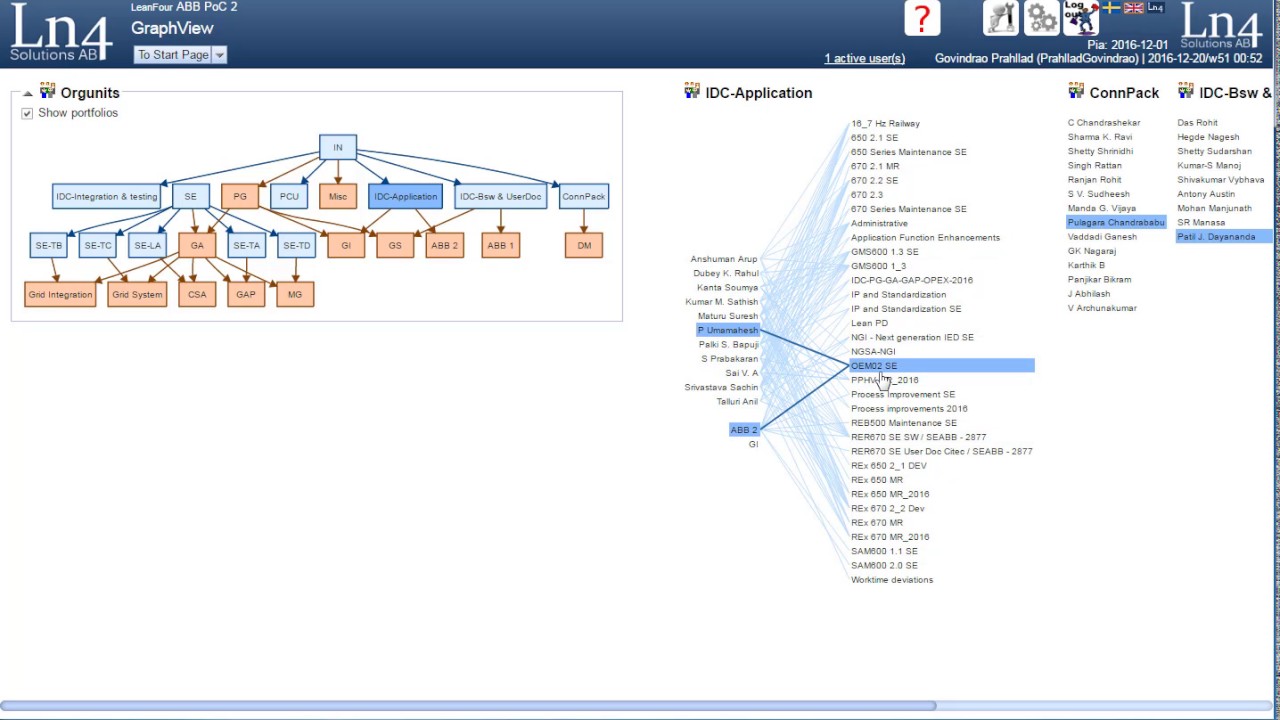This screenshot has height=720, width=1280.
Task: Select the SE-LA node
Action: click(x=147, y=245)
